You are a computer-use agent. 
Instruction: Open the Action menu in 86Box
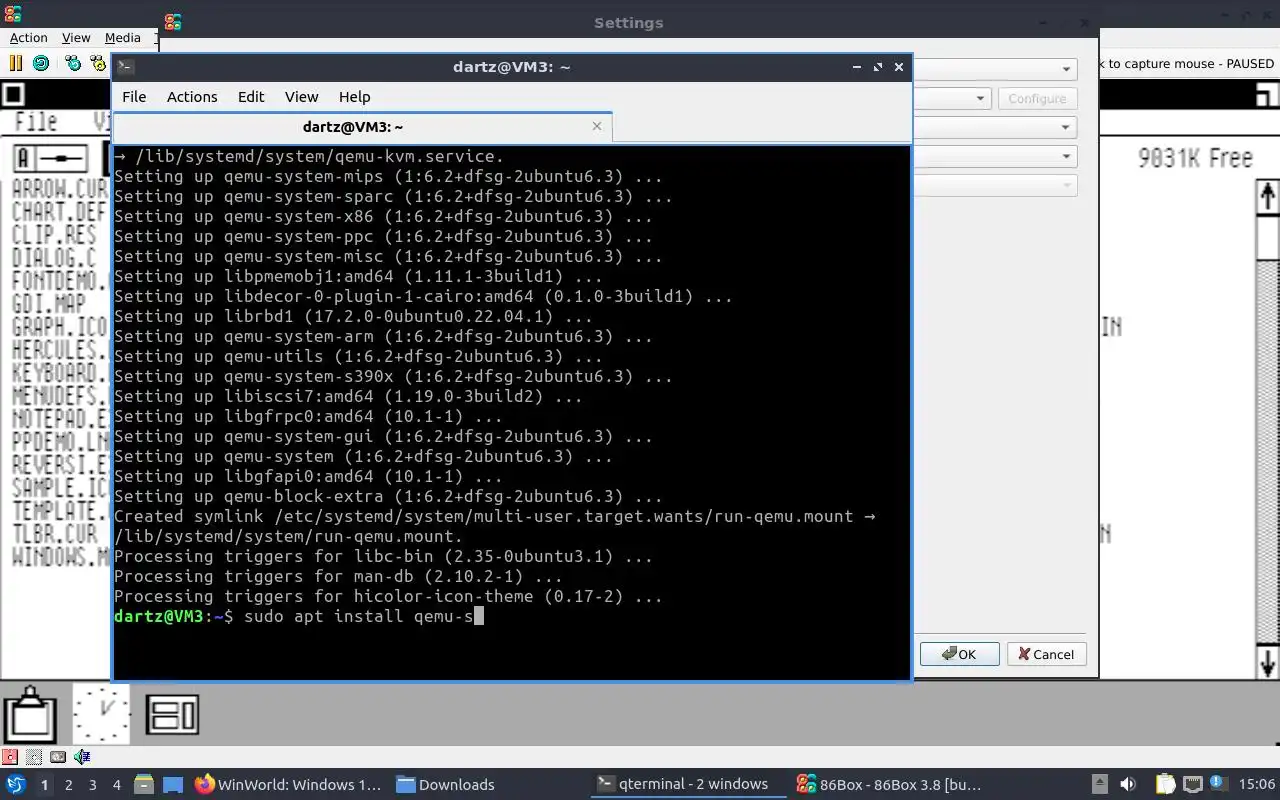[x=29, y=37]
